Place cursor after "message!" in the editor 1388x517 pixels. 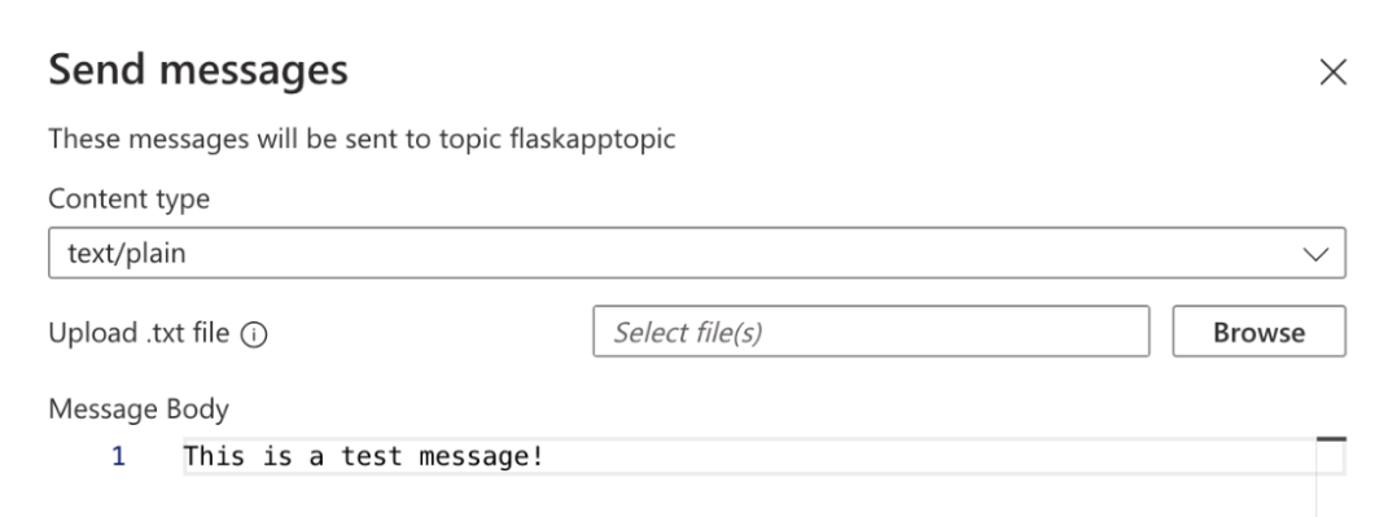pyautogui.click(x=545, y=457)
